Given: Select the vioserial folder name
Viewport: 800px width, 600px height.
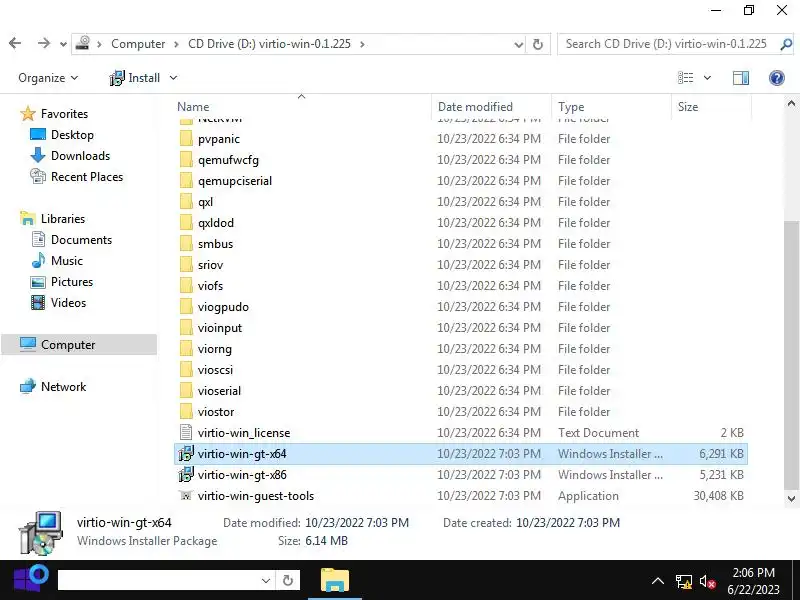Looking at the screenshot, I should tap(219, 391).
